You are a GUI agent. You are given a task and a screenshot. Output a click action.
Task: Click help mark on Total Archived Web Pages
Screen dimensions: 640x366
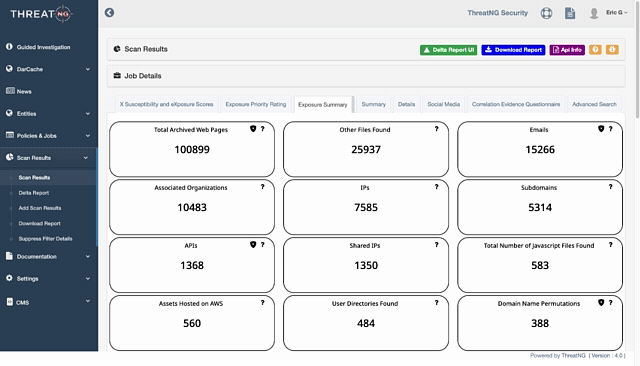[x=262, y=129]
